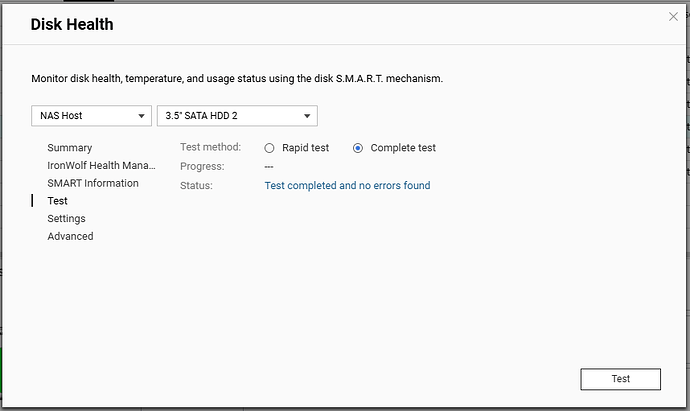Screen dimensions: 690x411
Task: Go to the Summary section
Action: (x=69, y=148)
